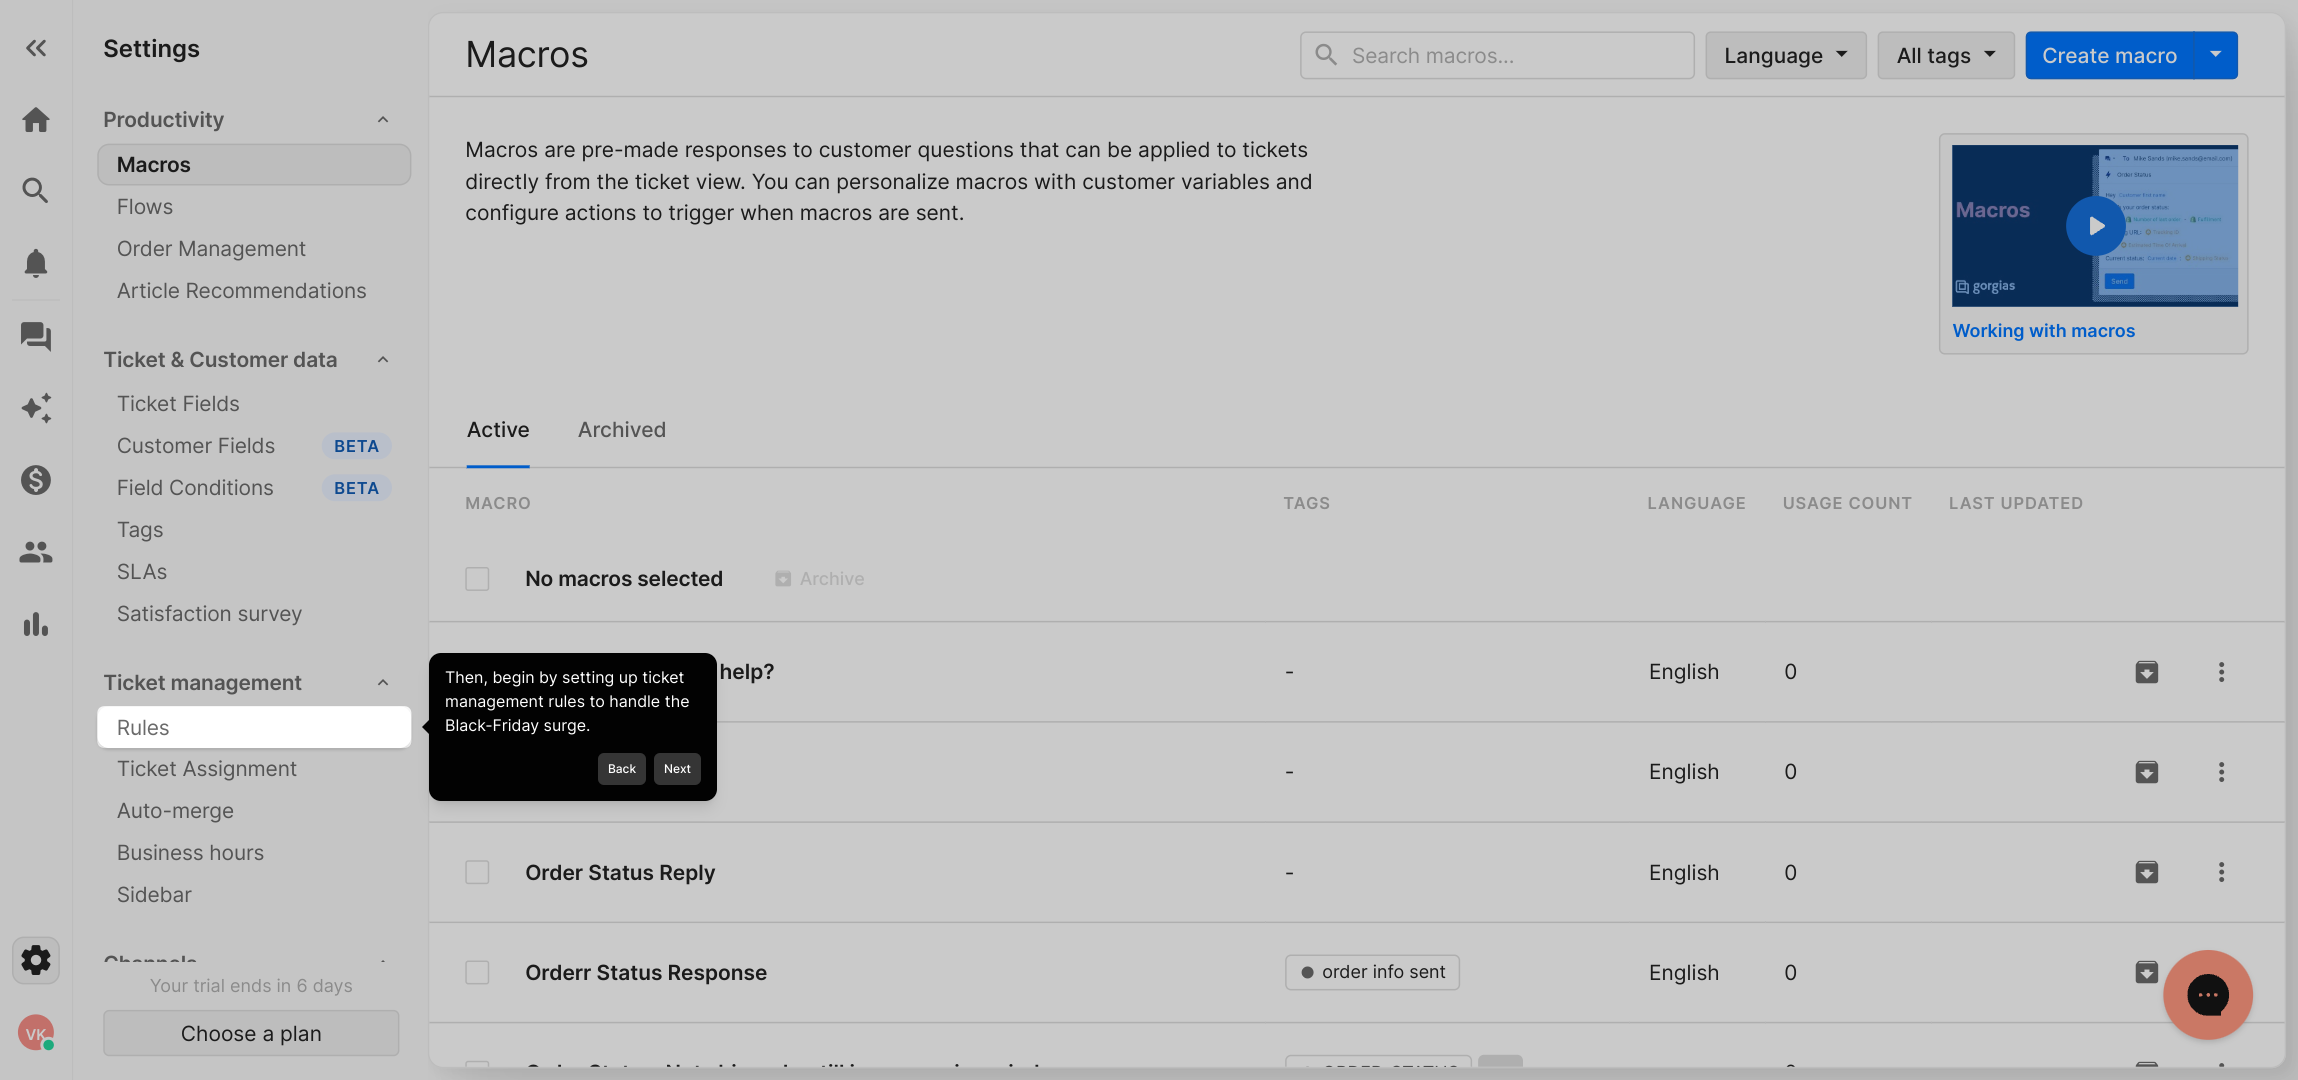
Task: Open the chat support widget bubble
Action: click(x=2207, y=995)
